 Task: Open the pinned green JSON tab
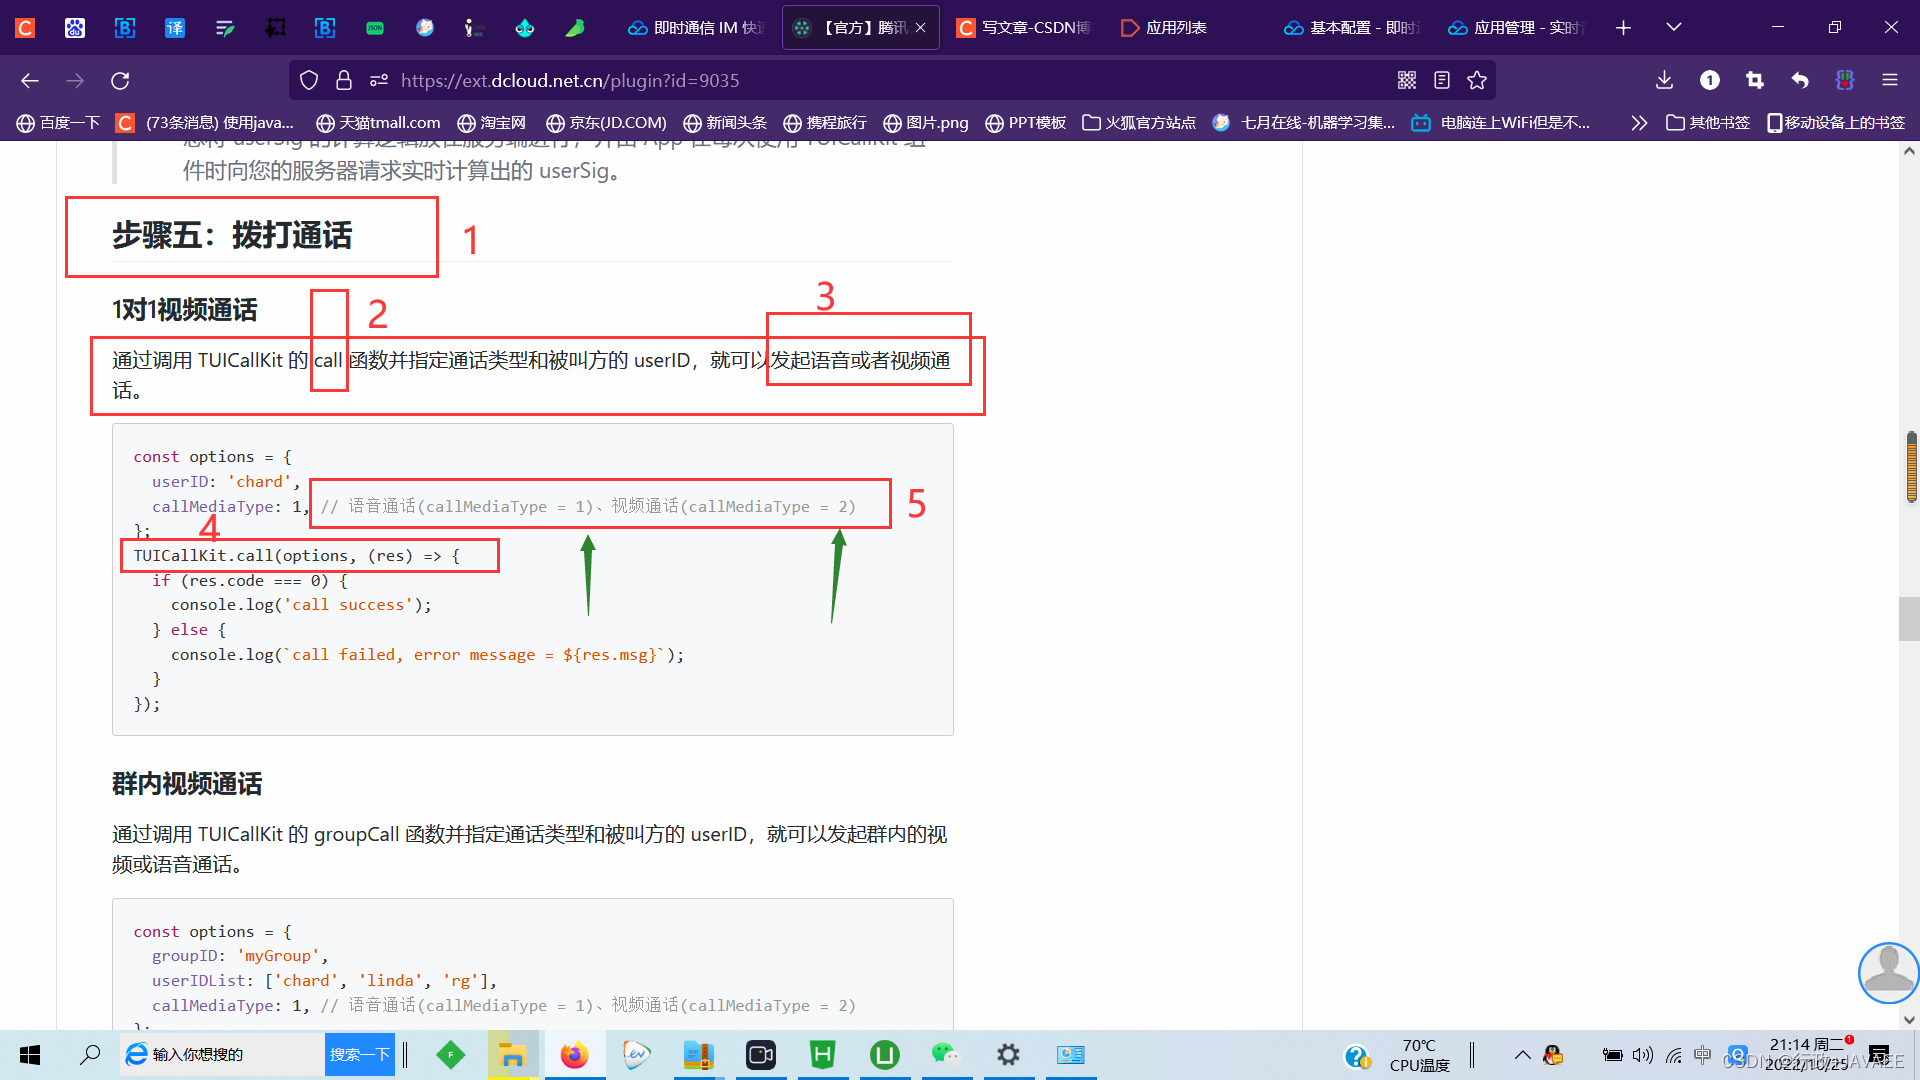tap(375, 28)
